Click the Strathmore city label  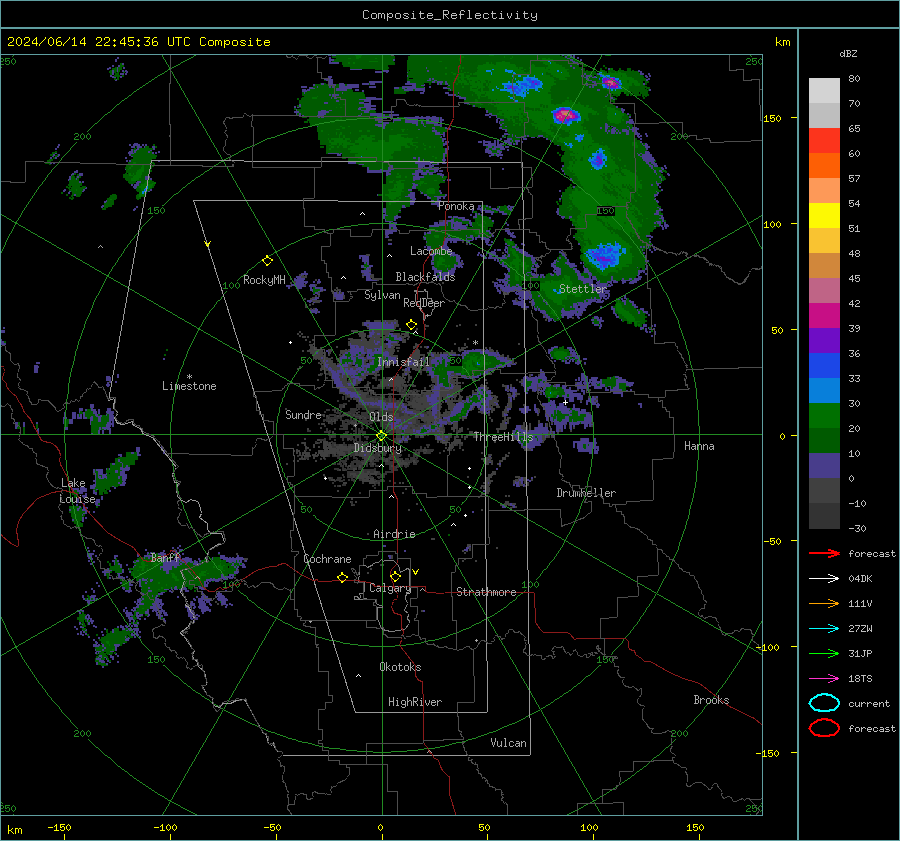pyautogui.click(x=486, y=592)
